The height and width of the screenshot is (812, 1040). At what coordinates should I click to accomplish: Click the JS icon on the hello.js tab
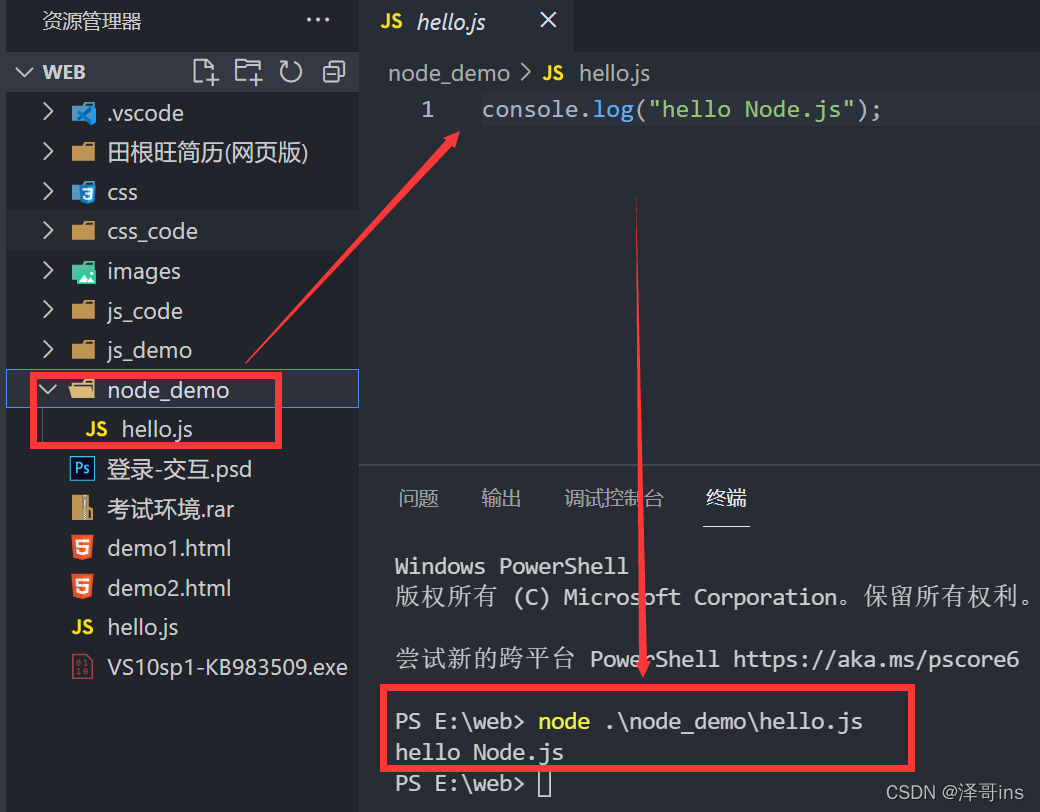[x=391, y=21]
